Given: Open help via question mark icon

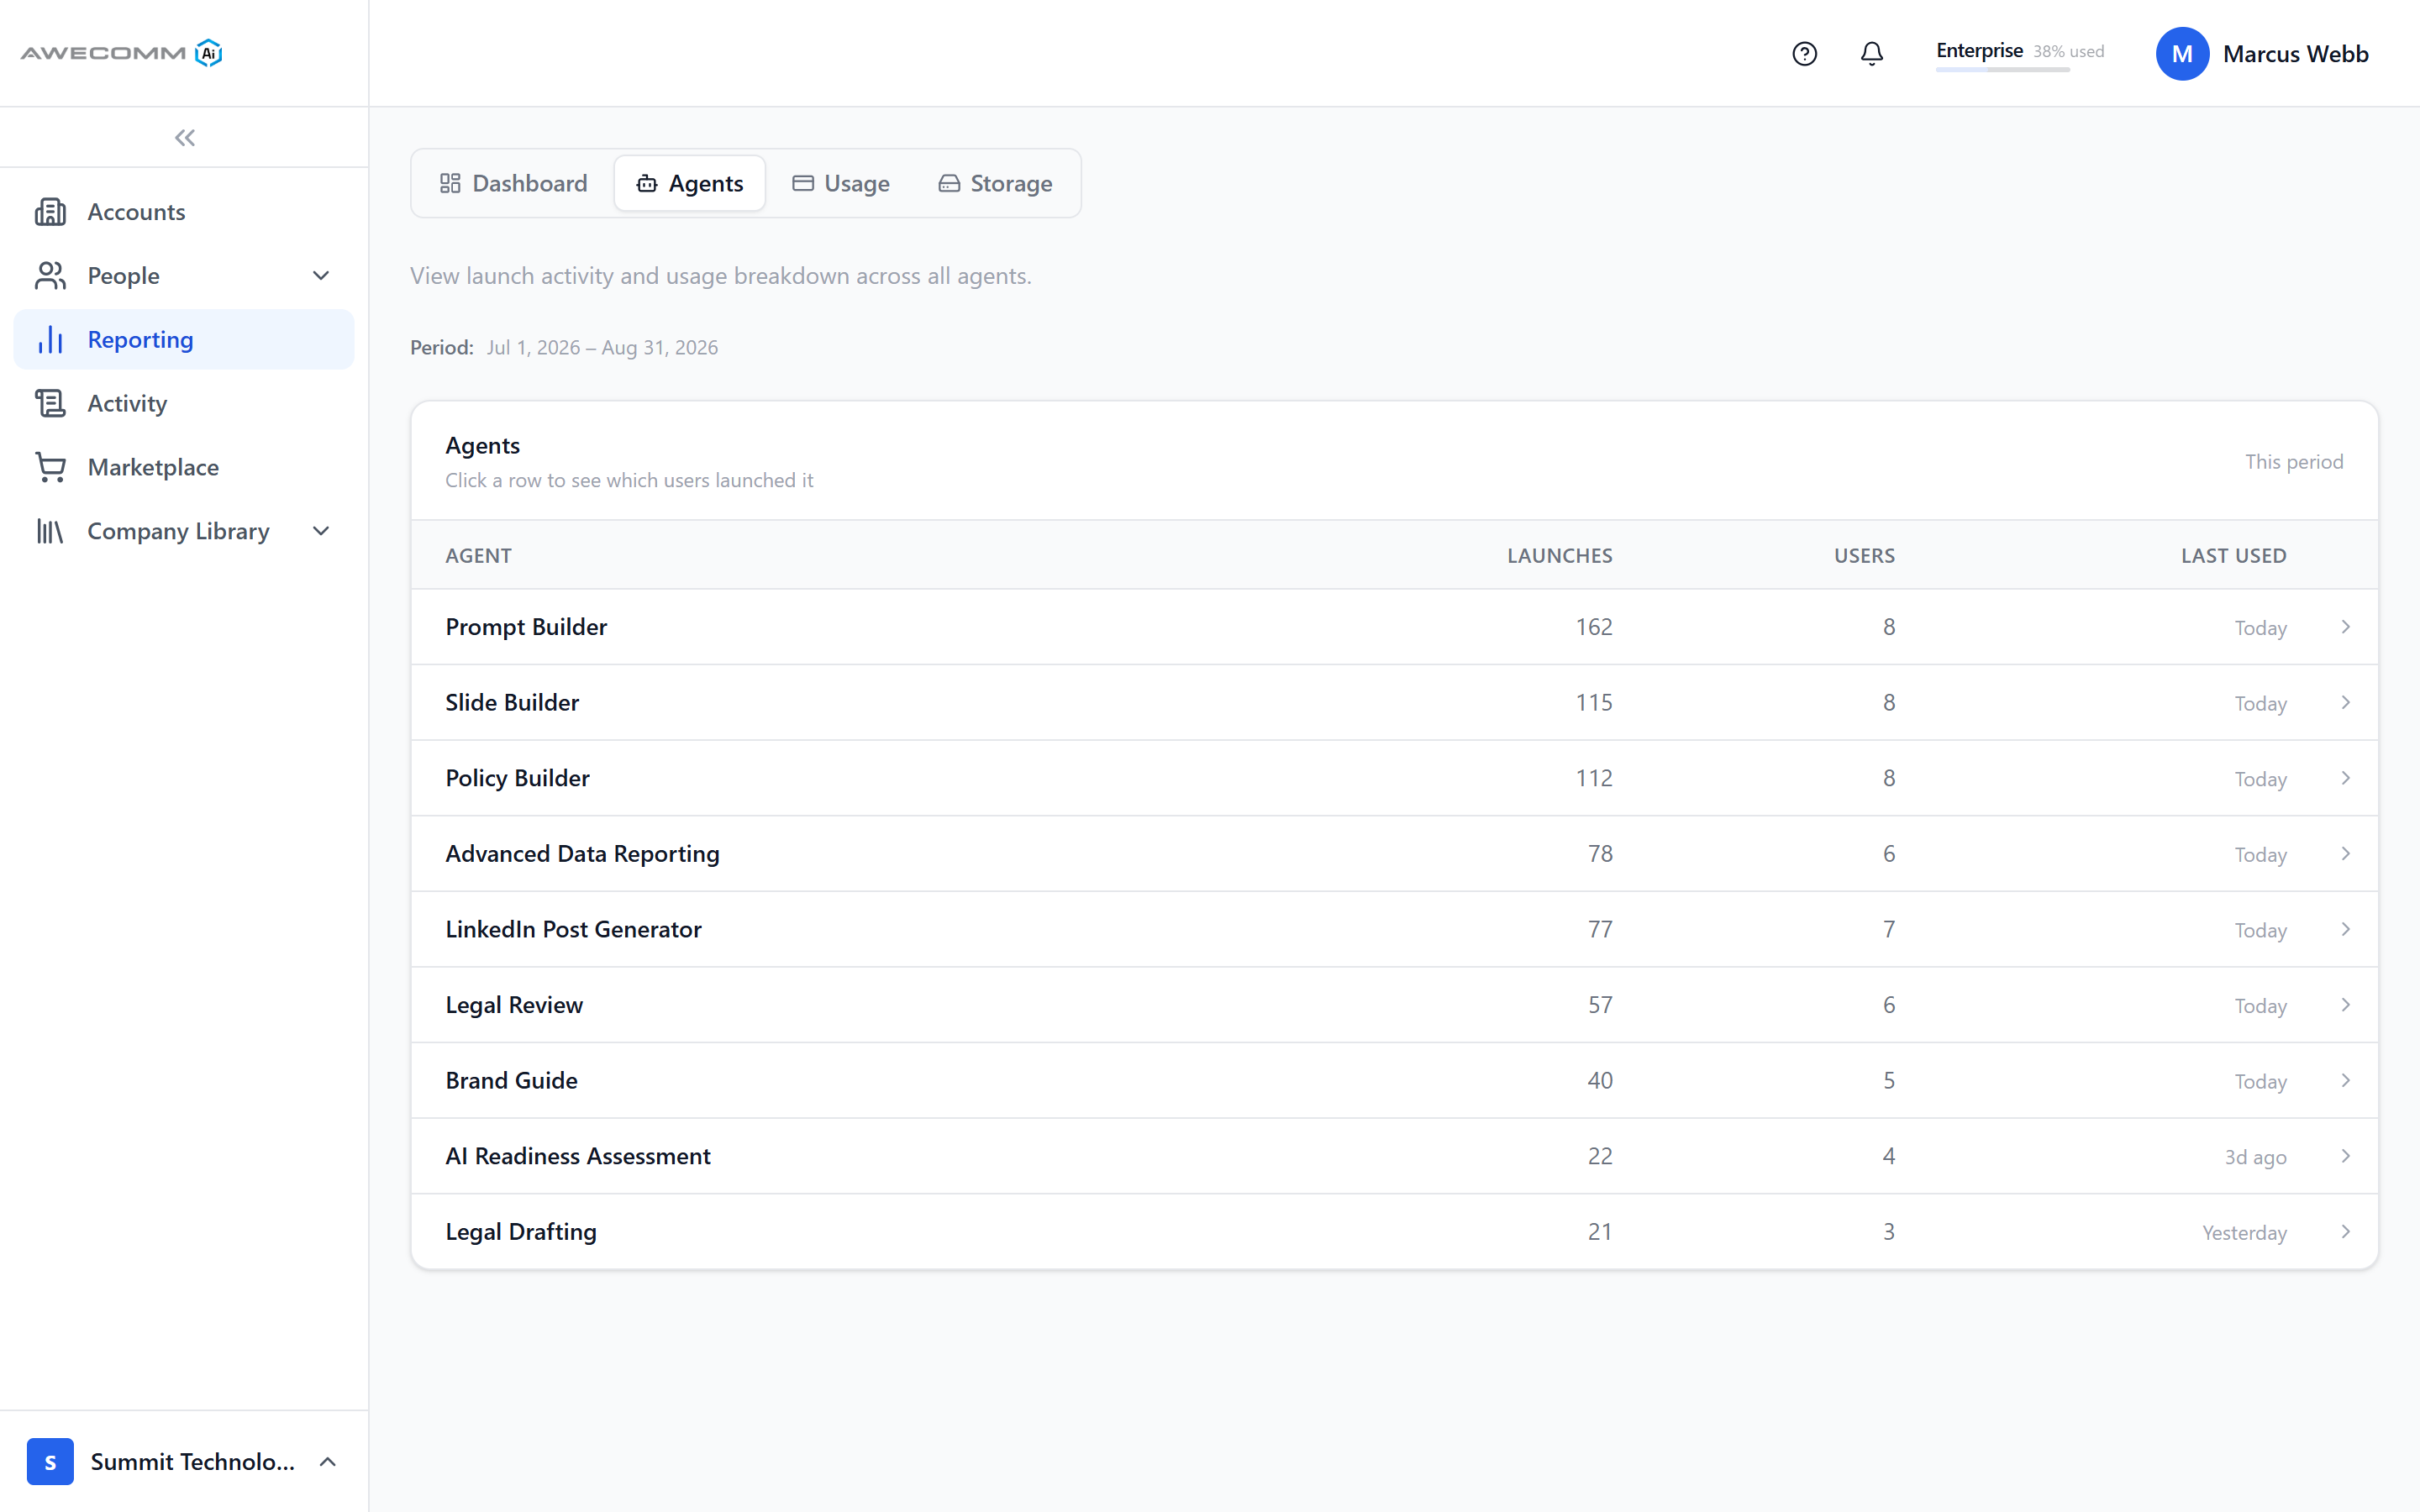Looking at the screenshot, I should (x=1804, y=54).
